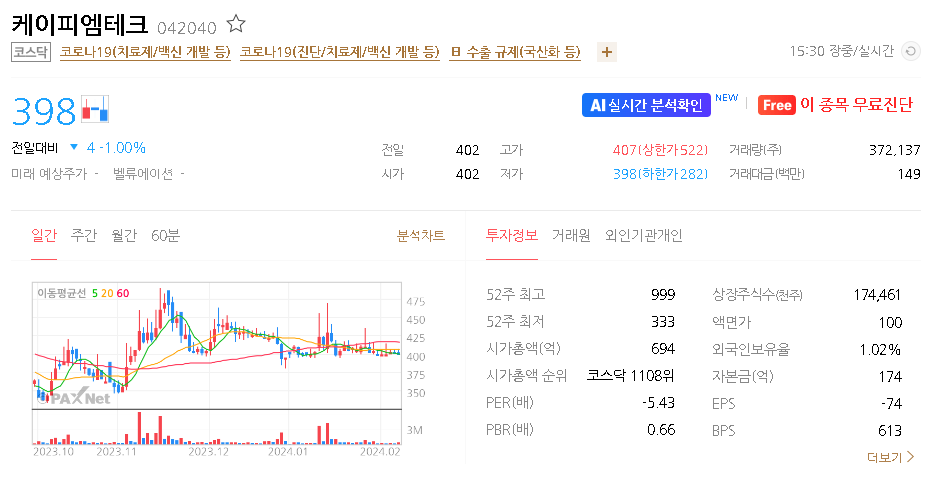Click the 이동평균선 5 20 60 legend
This screenshot has width=932, height=482.
83,293
